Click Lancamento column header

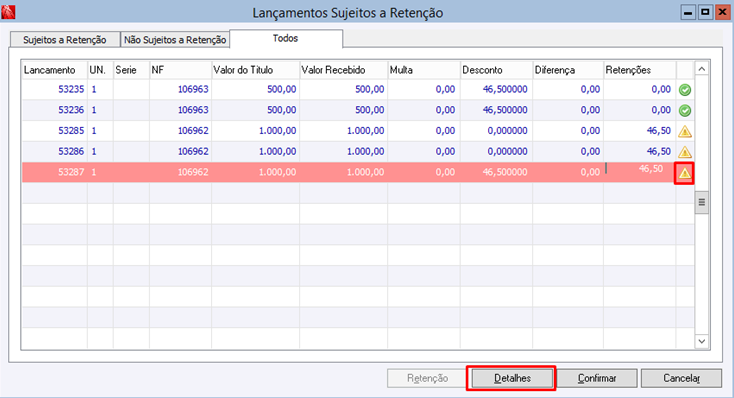54,70
